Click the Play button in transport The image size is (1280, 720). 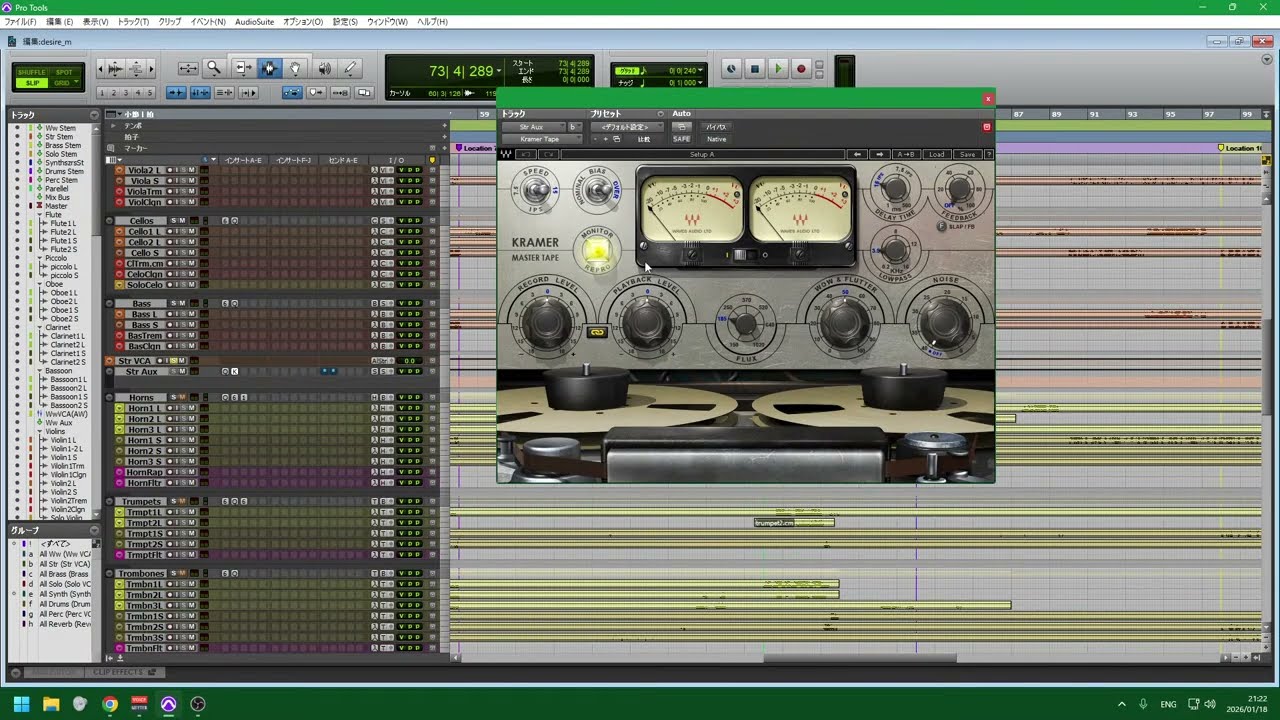778,69
